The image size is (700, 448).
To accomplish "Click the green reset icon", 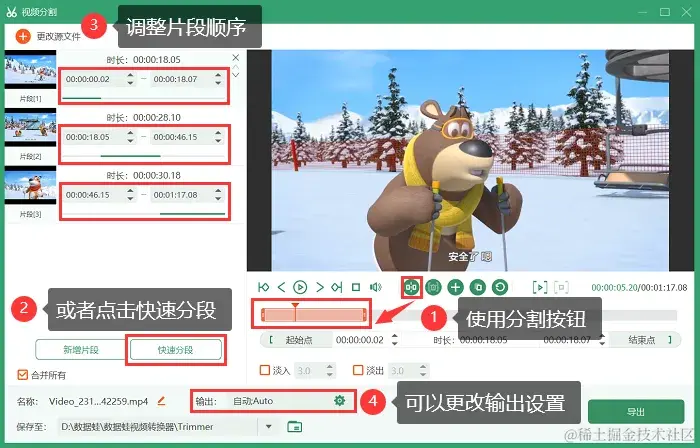I will [x=500, y=287].
